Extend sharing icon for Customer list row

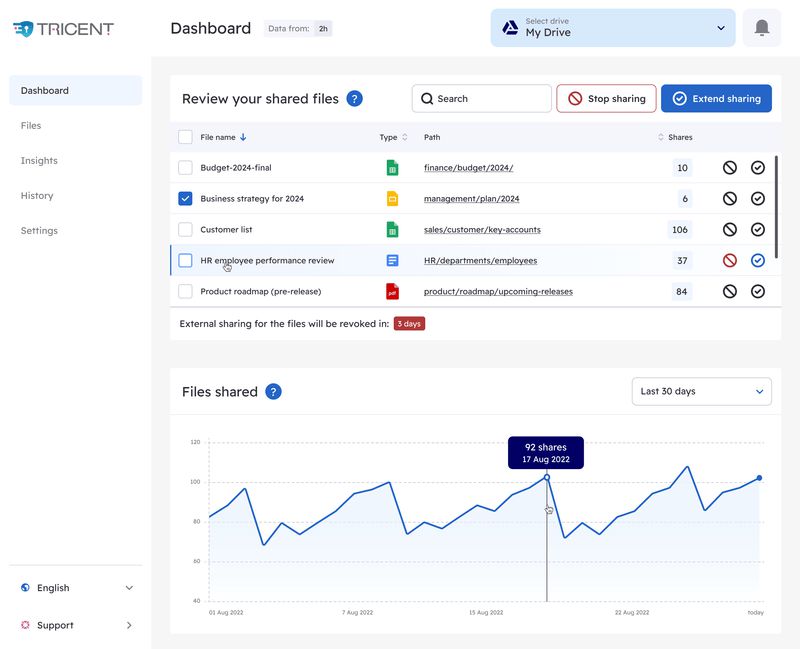point(758,230)
